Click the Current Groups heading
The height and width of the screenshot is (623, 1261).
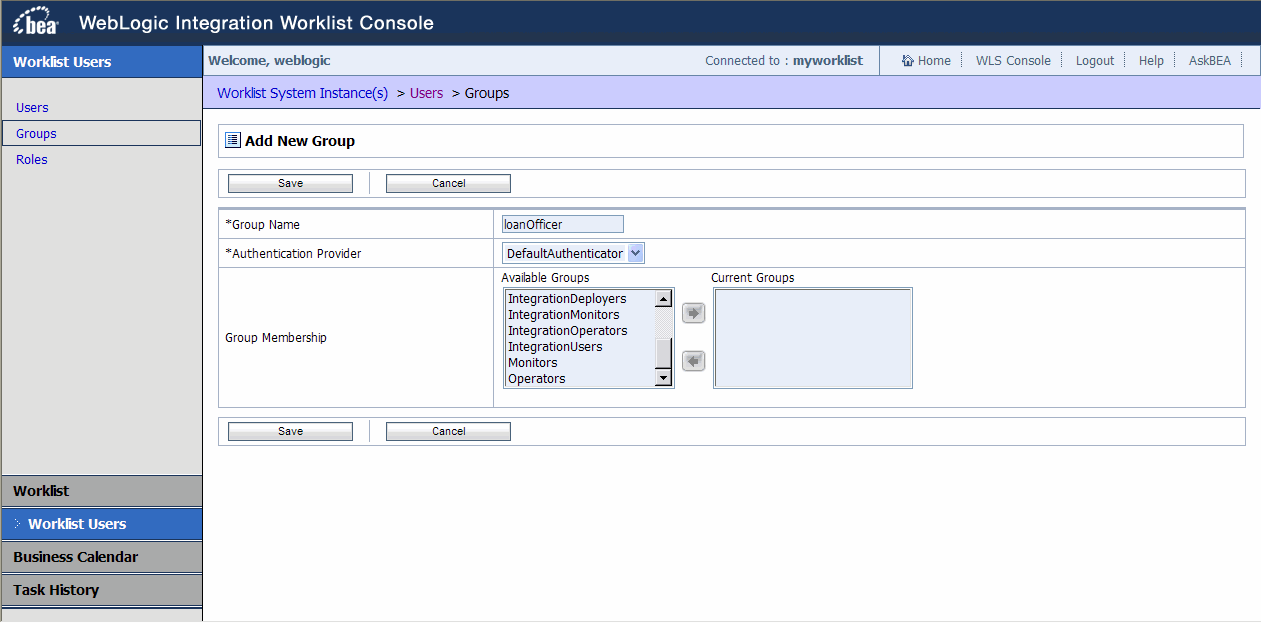pos(753,278)
